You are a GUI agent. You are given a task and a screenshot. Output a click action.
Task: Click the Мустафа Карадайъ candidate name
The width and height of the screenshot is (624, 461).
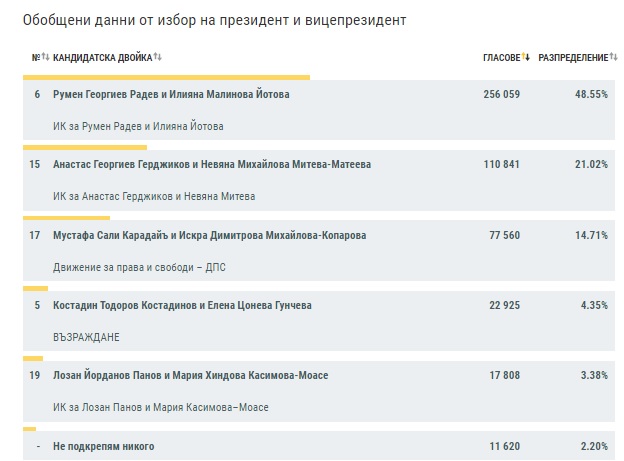tap(209, 236)
